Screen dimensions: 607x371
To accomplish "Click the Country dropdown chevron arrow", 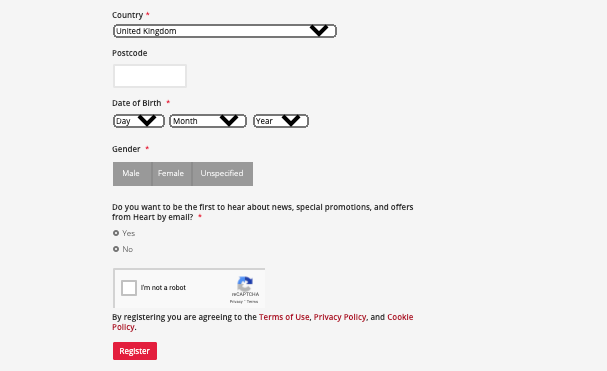I will pos(319,31).
